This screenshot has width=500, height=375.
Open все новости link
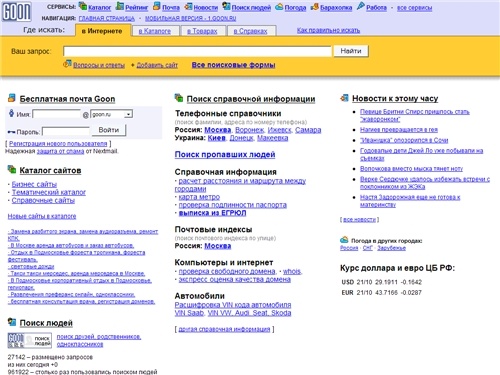[x=359, y=220]
